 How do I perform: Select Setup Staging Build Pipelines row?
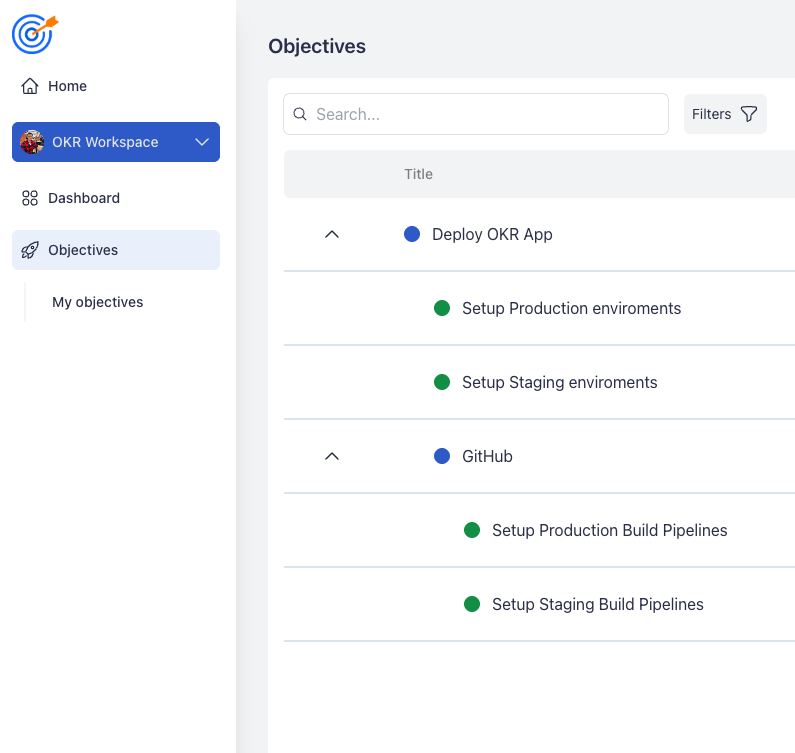597,604
